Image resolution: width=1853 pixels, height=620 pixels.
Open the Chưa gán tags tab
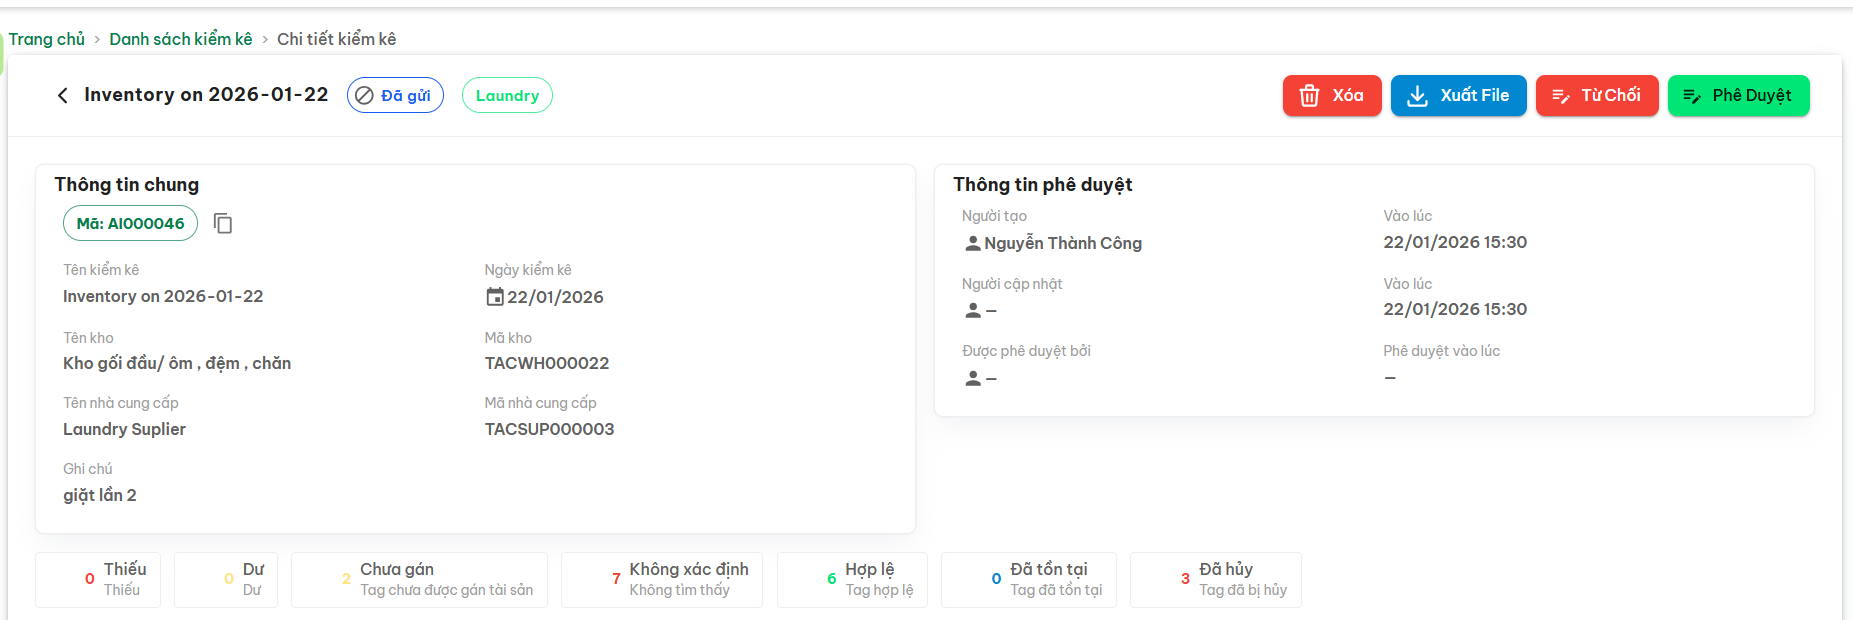(419, 579)
